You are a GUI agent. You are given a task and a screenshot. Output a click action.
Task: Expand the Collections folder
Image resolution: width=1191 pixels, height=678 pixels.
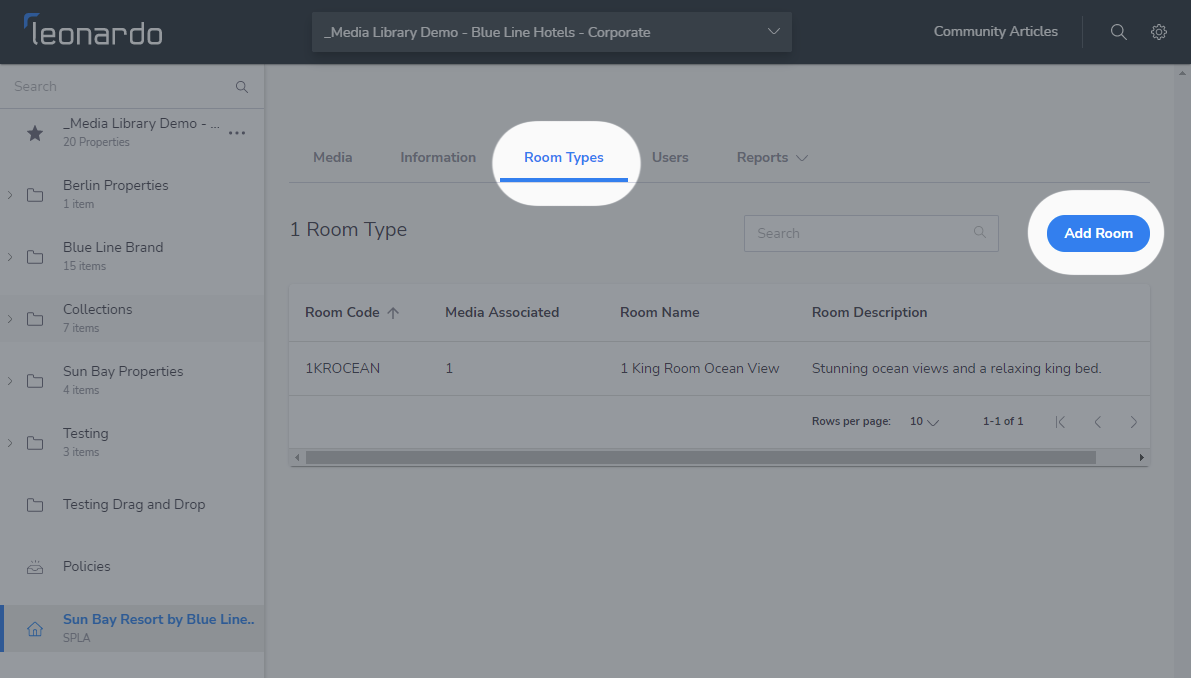coord(10,319)
